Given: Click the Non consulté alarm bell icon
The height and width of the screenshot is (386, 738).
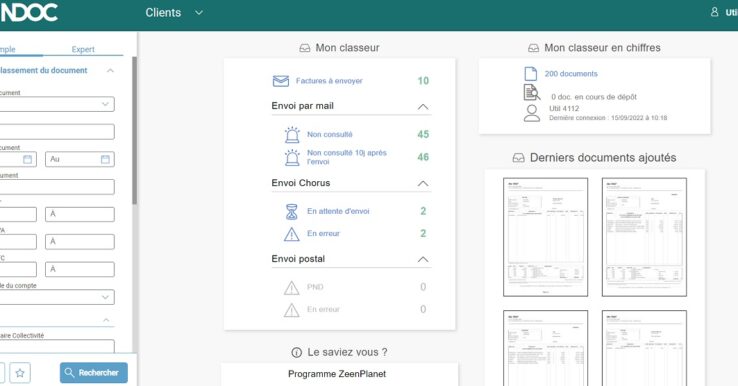Looking at the screenshot, I should click(x=292, y=135).
